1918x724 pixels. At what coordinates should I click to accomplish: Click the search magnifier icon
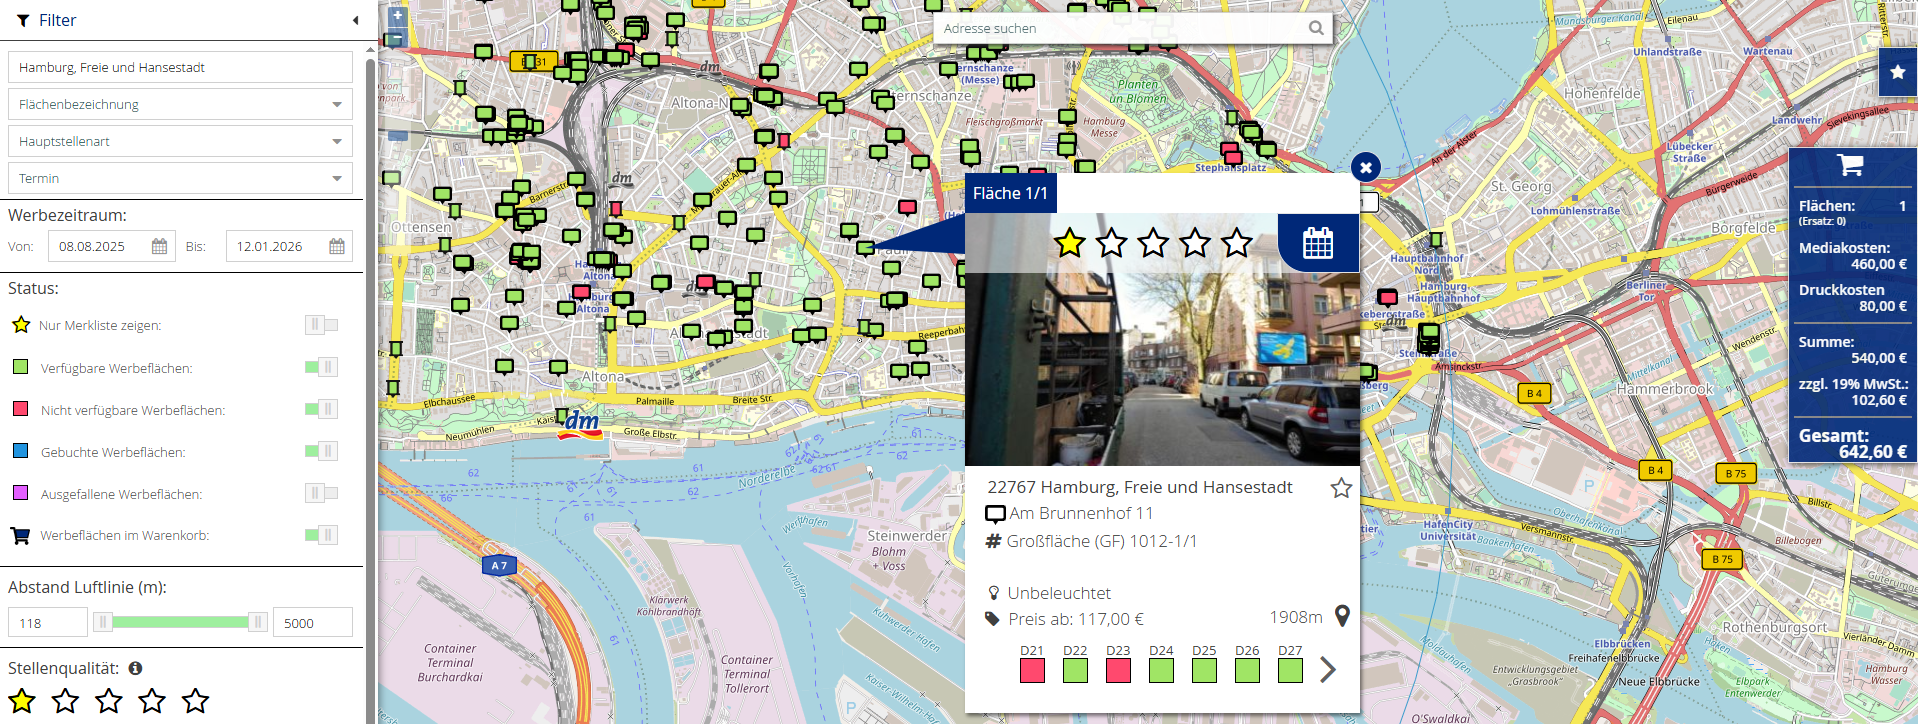[1316, 28]
